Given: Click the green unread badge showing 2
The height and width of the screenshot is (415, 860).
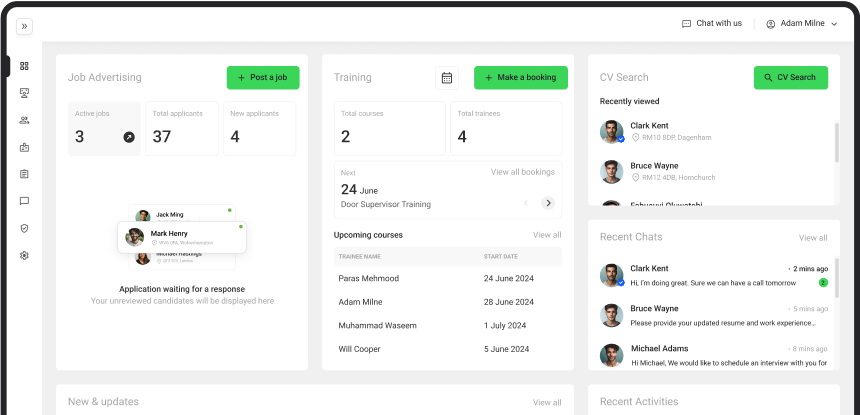Looking at the screenshot, I should pos(823,283).
